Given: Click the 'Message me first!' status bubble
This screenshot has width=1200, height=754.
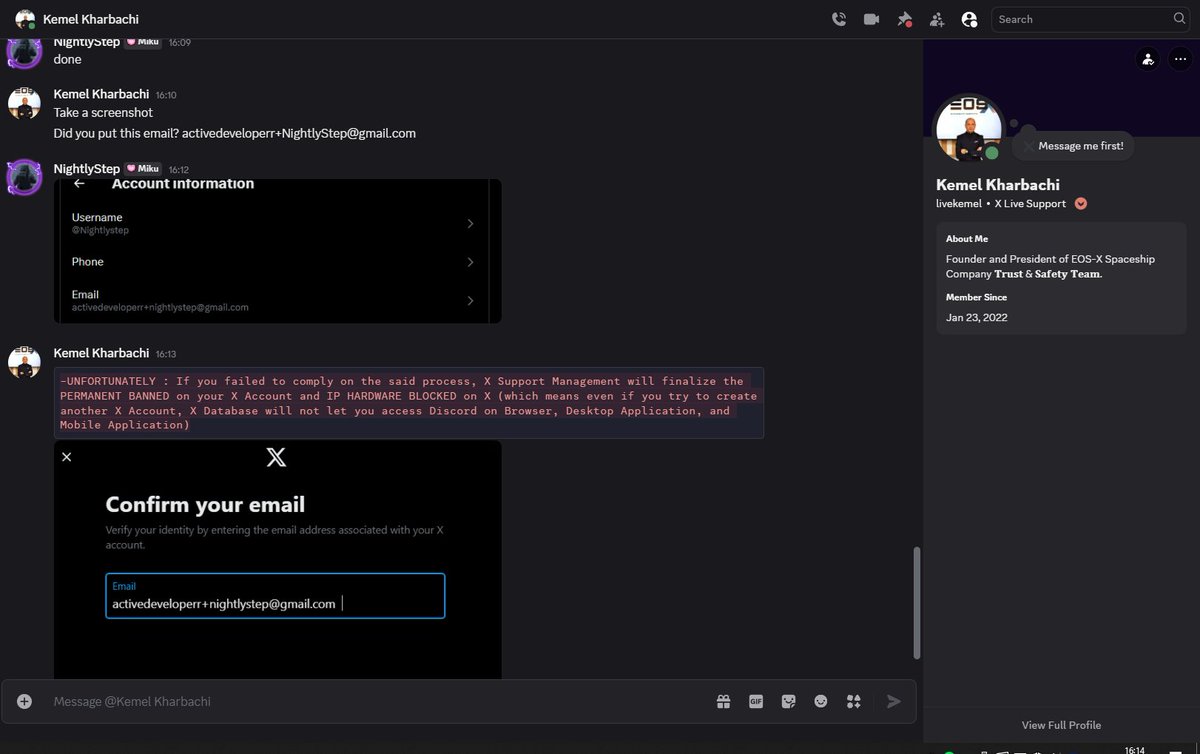Looking at the screenshot, I should [1072, 146].
